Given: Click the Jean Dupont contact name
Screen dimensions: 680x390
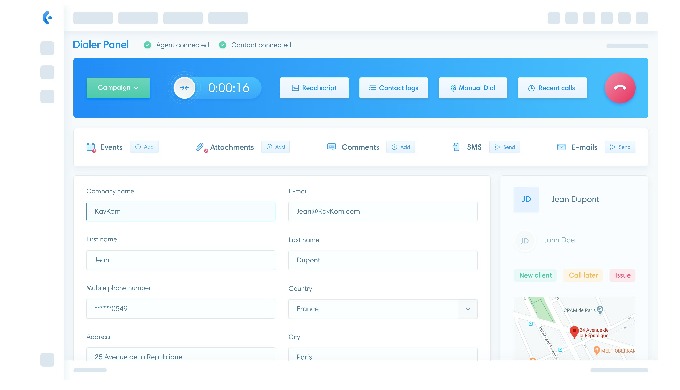Looking at the screenshot, I should click(575, 199).
